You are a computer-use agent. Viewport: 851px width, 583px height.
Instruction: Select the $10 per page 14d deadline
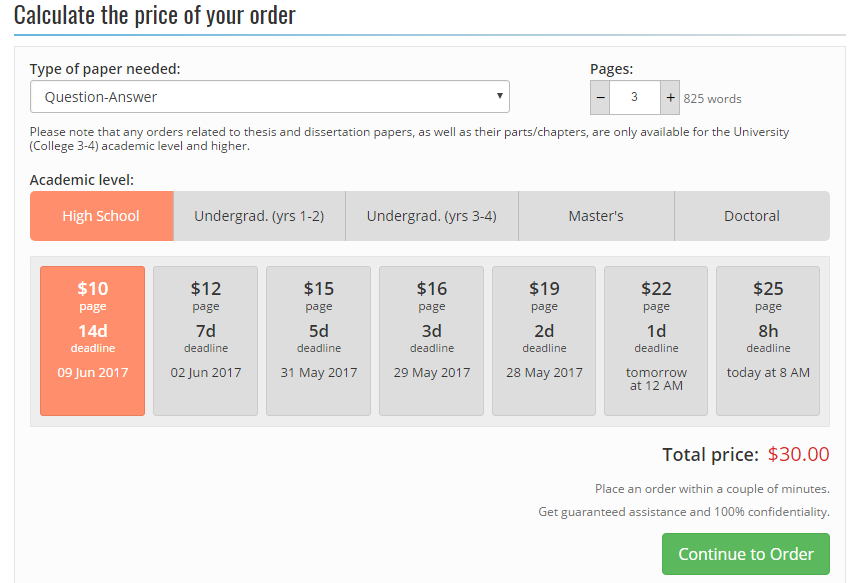[92, 340]
